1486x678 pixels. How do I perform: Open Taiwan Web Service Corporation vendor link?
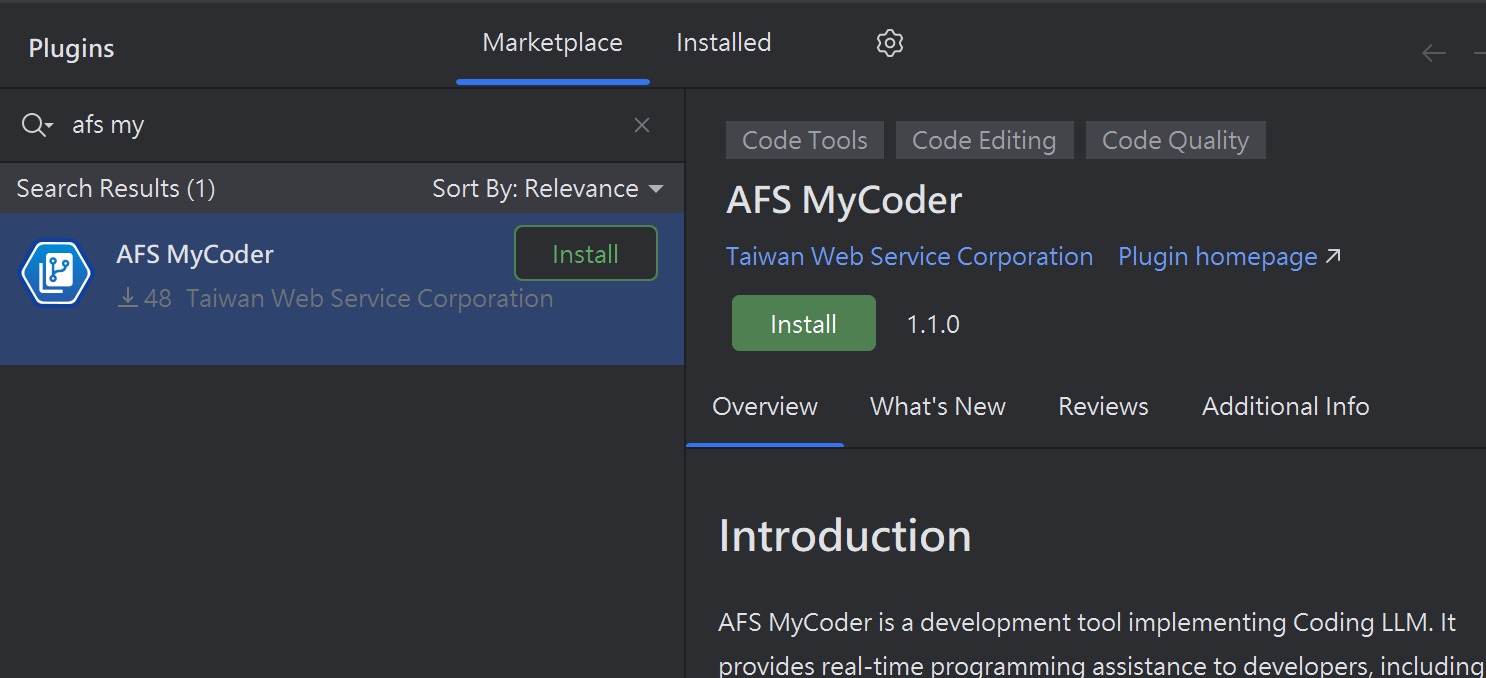910,257
